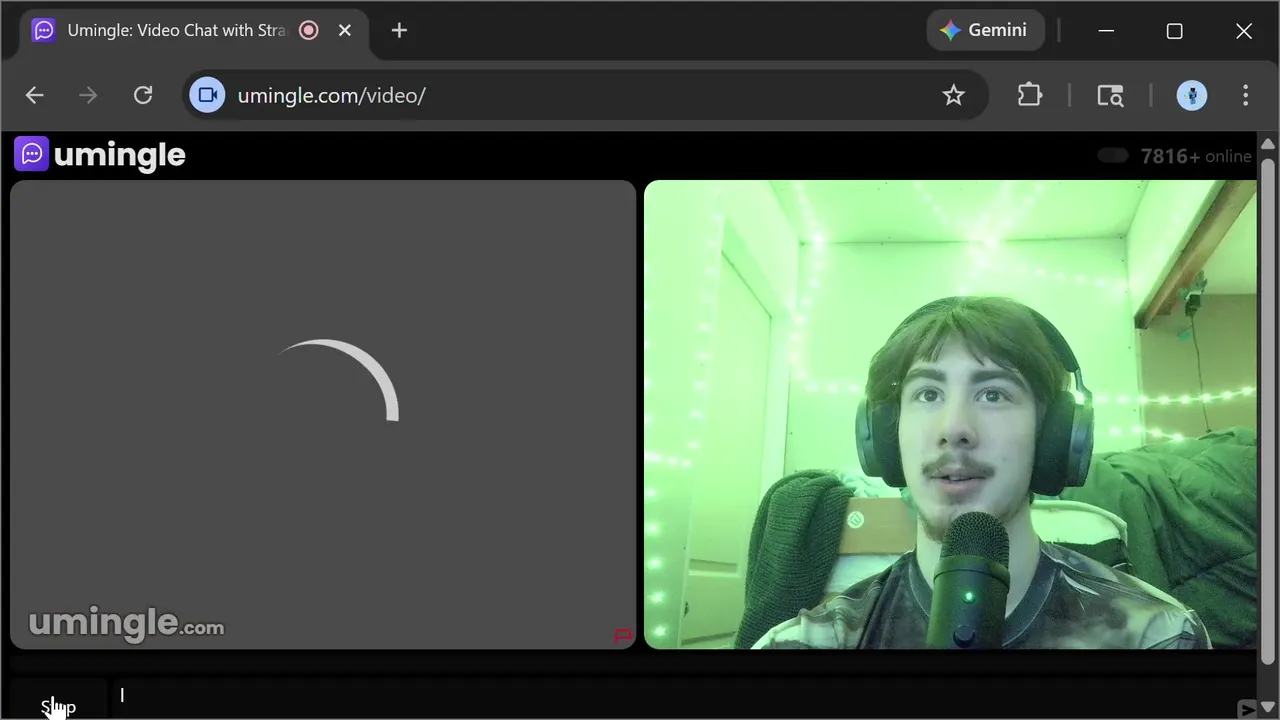Open the Gemini button

(x=985, y=30)
